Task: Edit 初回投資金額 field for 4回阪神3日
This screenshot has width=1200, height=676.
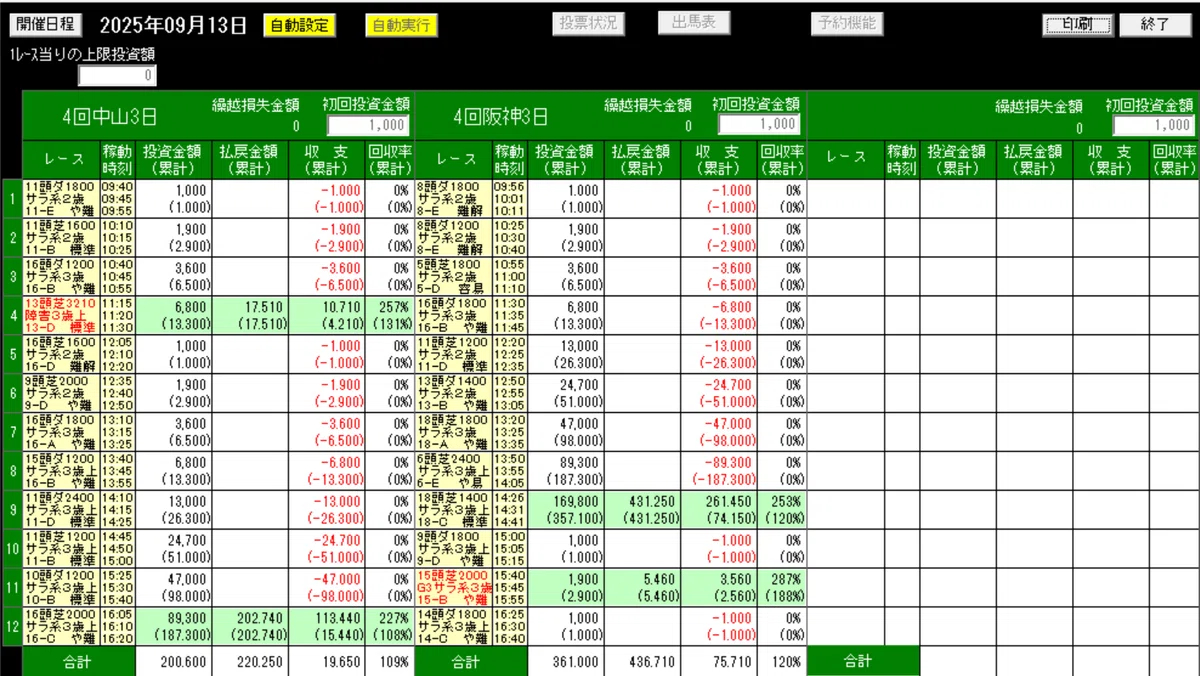Action: [759, 125]
